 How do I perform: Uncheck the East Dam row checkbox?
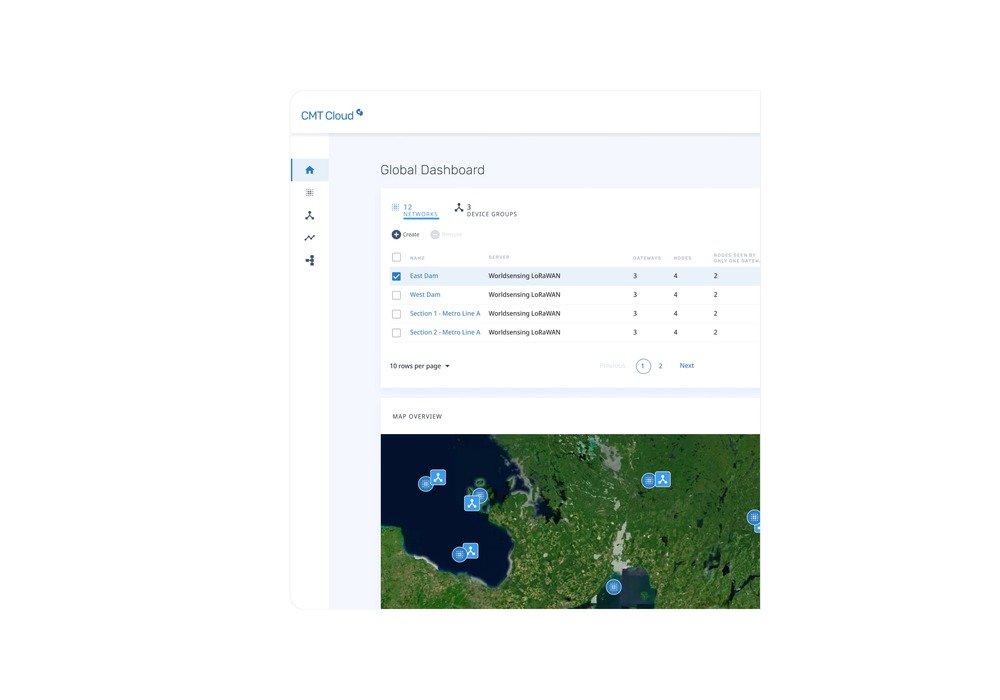[x=396, y=276]
